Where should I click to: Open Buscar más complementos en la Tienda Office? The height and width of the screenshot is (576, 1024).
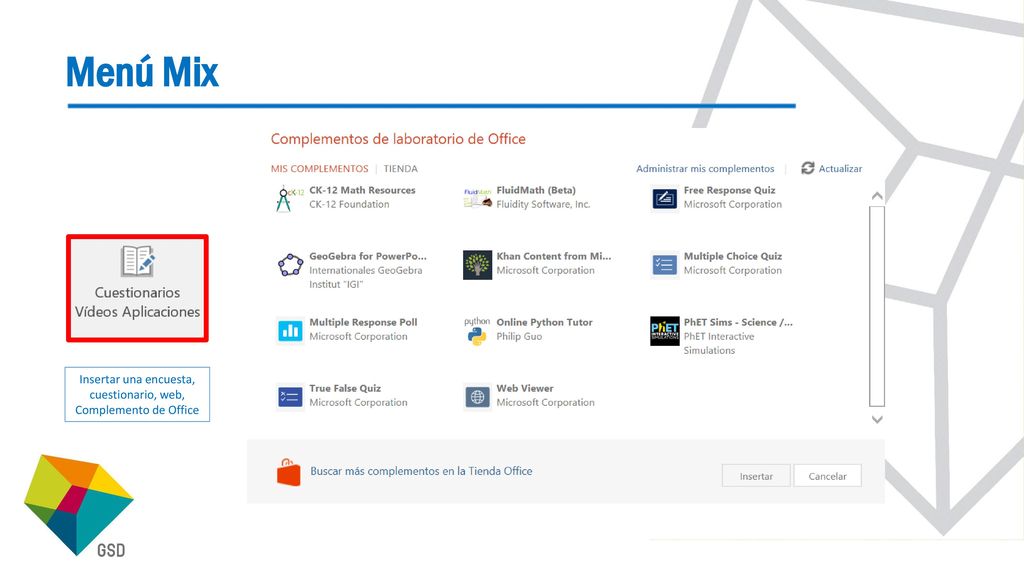click(x=421, y=471)
